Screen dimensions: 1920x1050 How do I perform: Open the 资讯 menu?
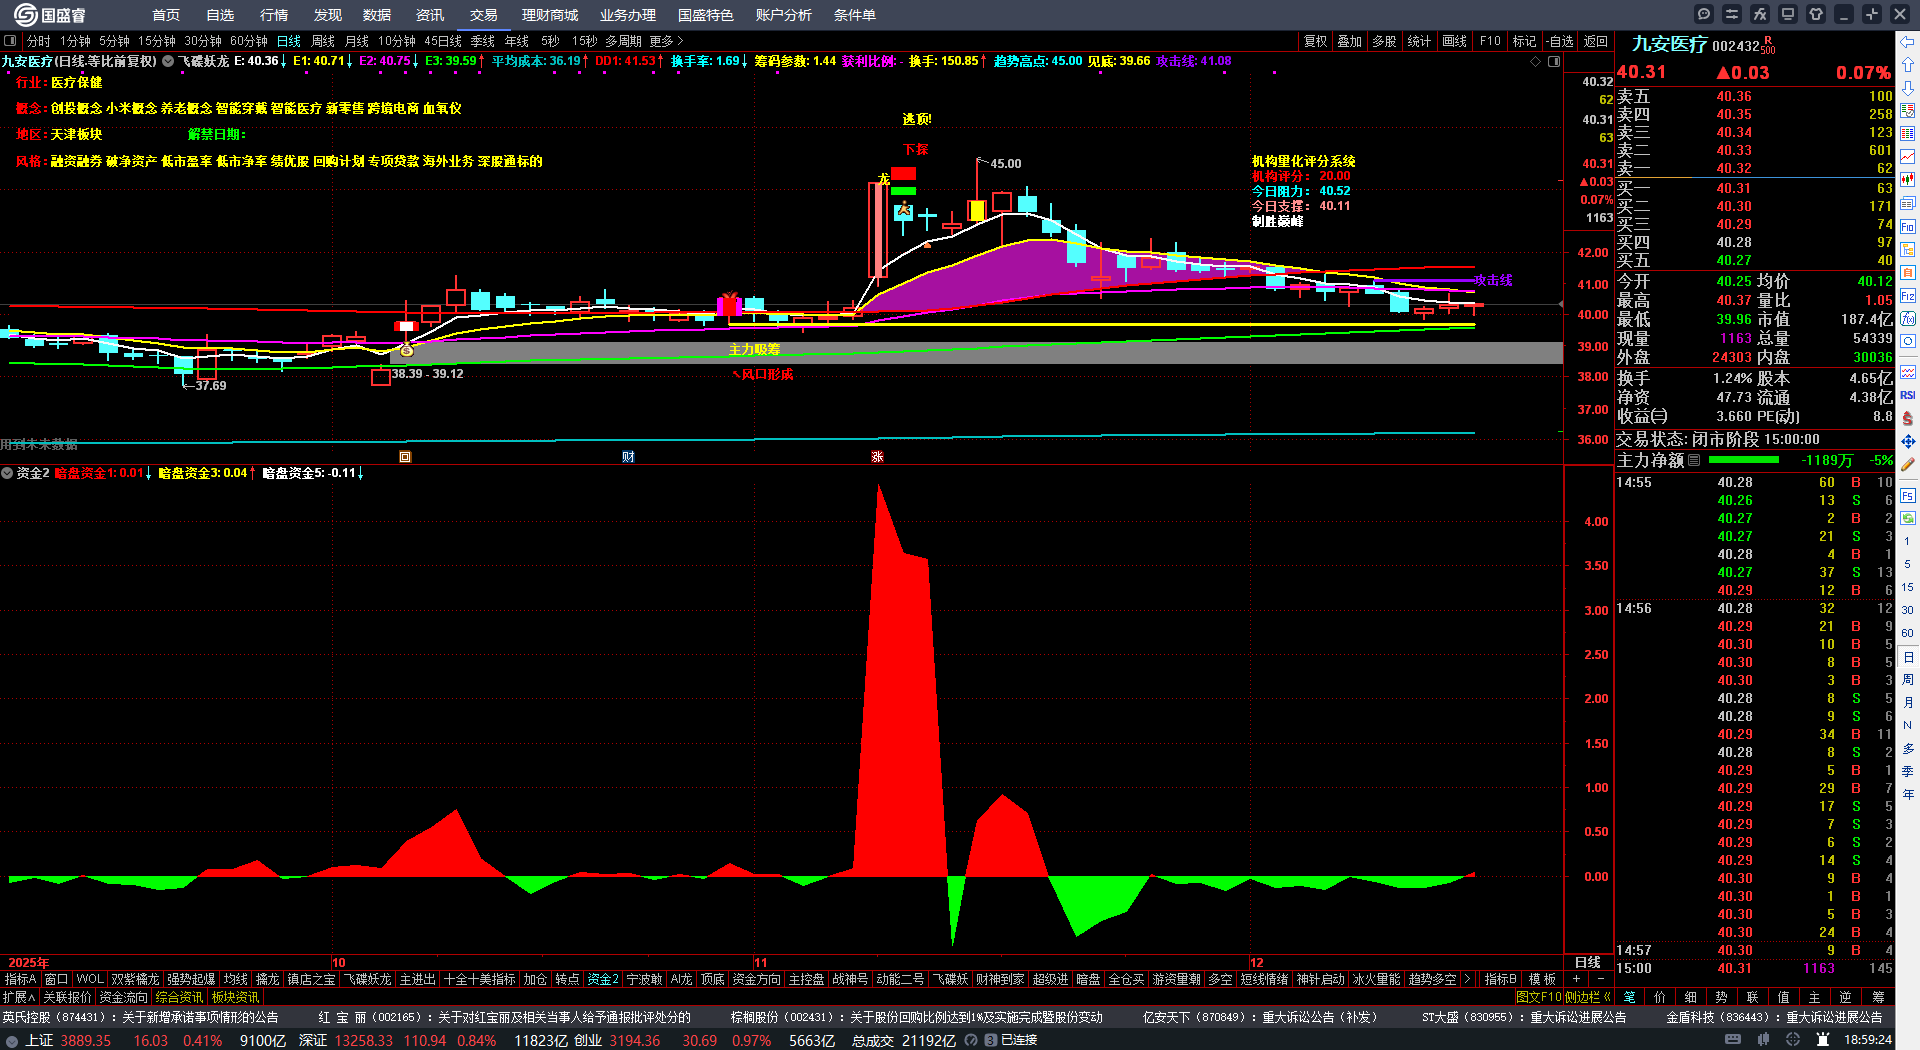(x=430, y=15)
